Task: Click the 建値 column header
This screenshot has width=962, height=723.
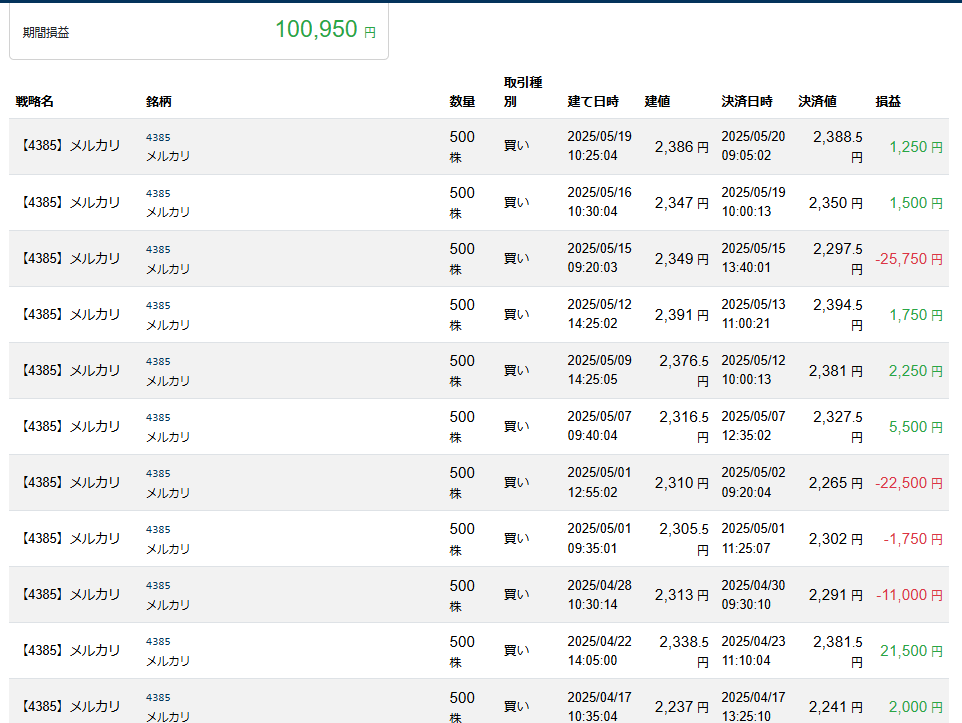Action: point(657,101)
